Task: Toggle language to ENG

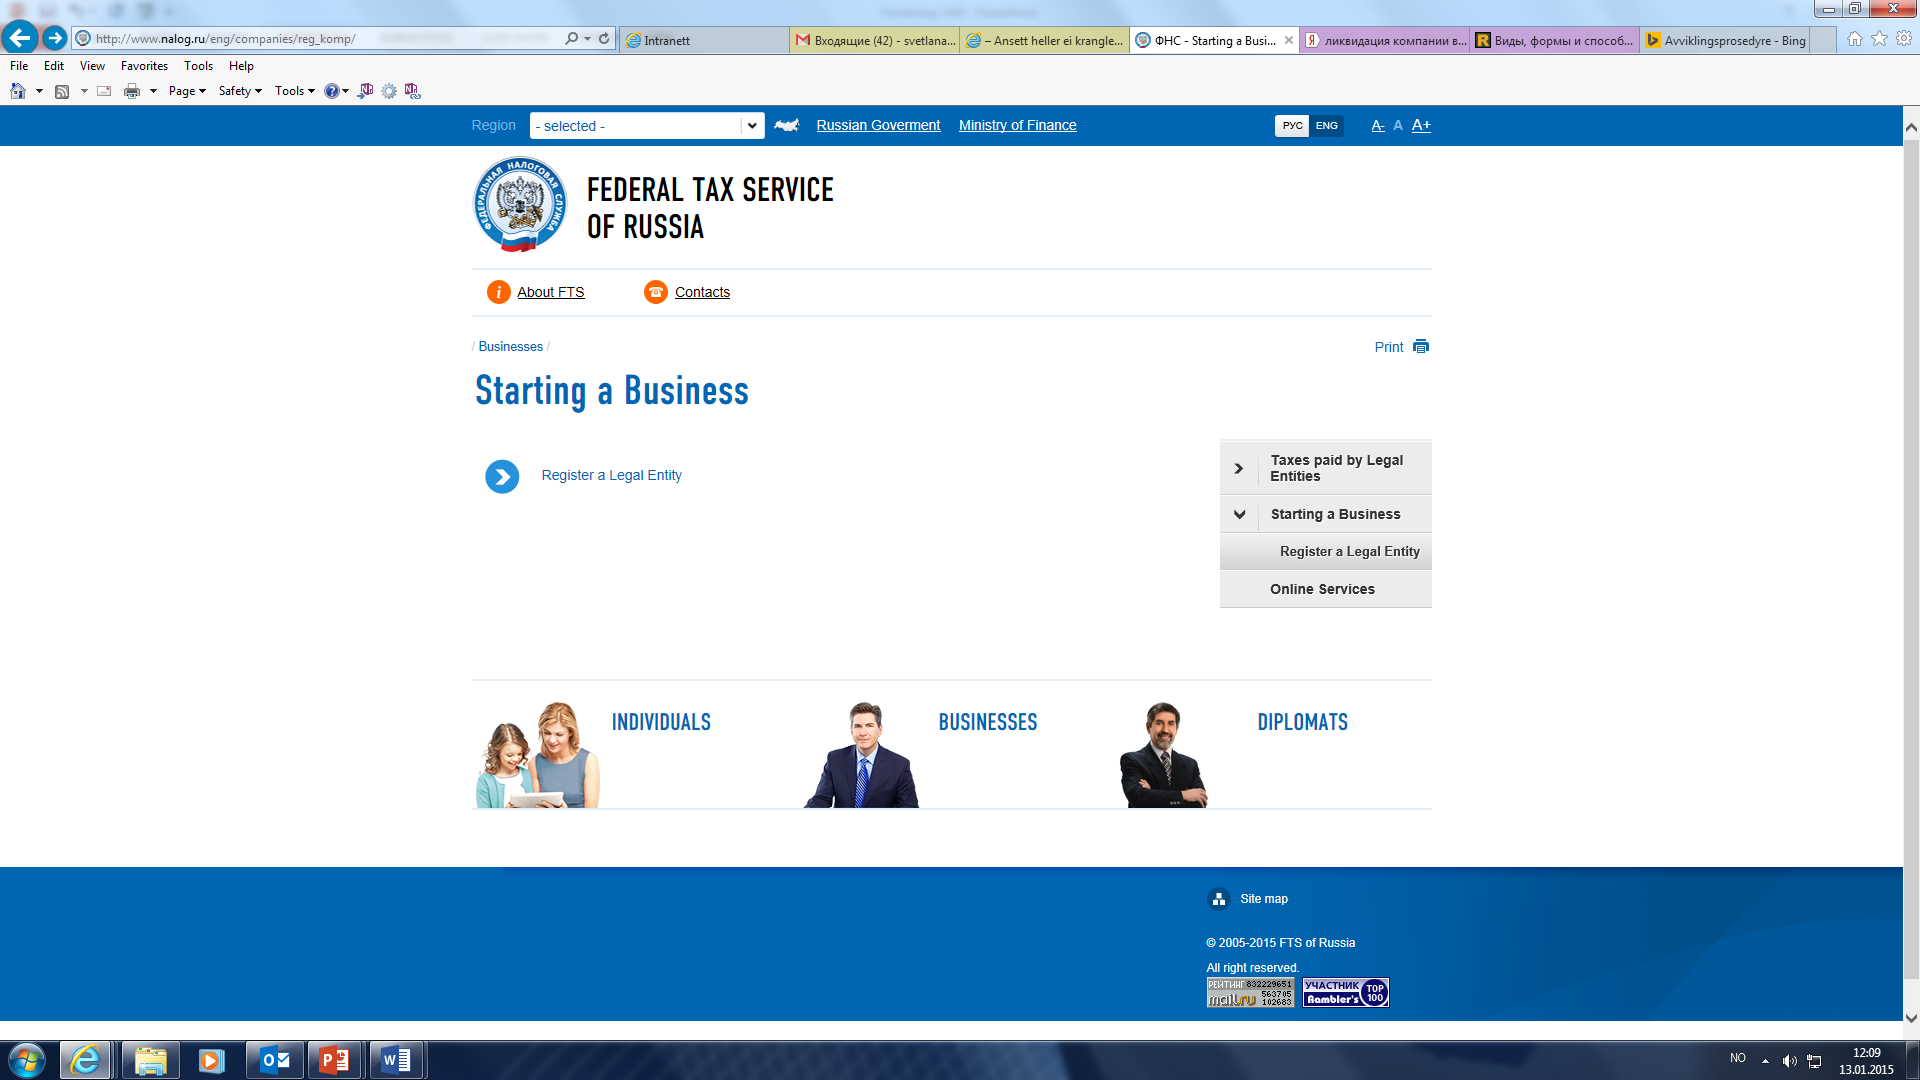Action: point(1325,125)
